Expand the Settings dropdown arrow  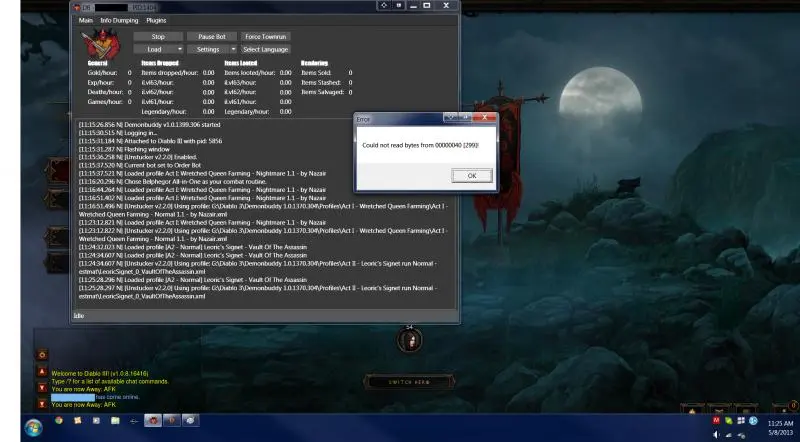click(x=232, y=49)
